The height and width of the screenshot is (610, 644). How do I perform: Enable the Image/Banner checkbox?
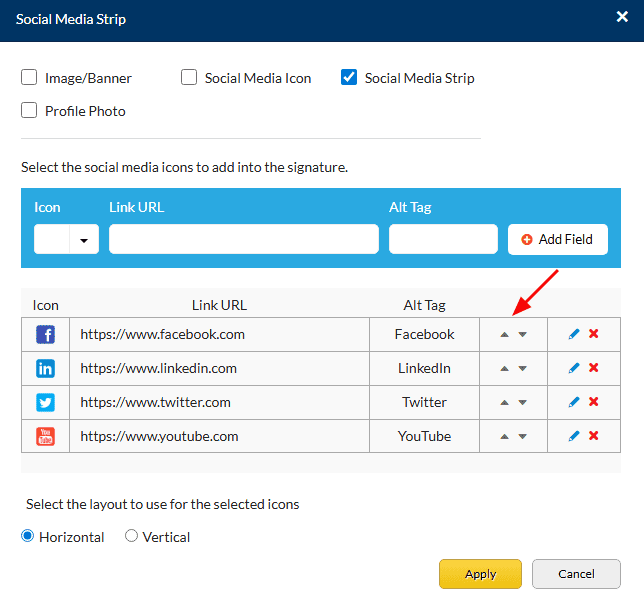point(29,78)
